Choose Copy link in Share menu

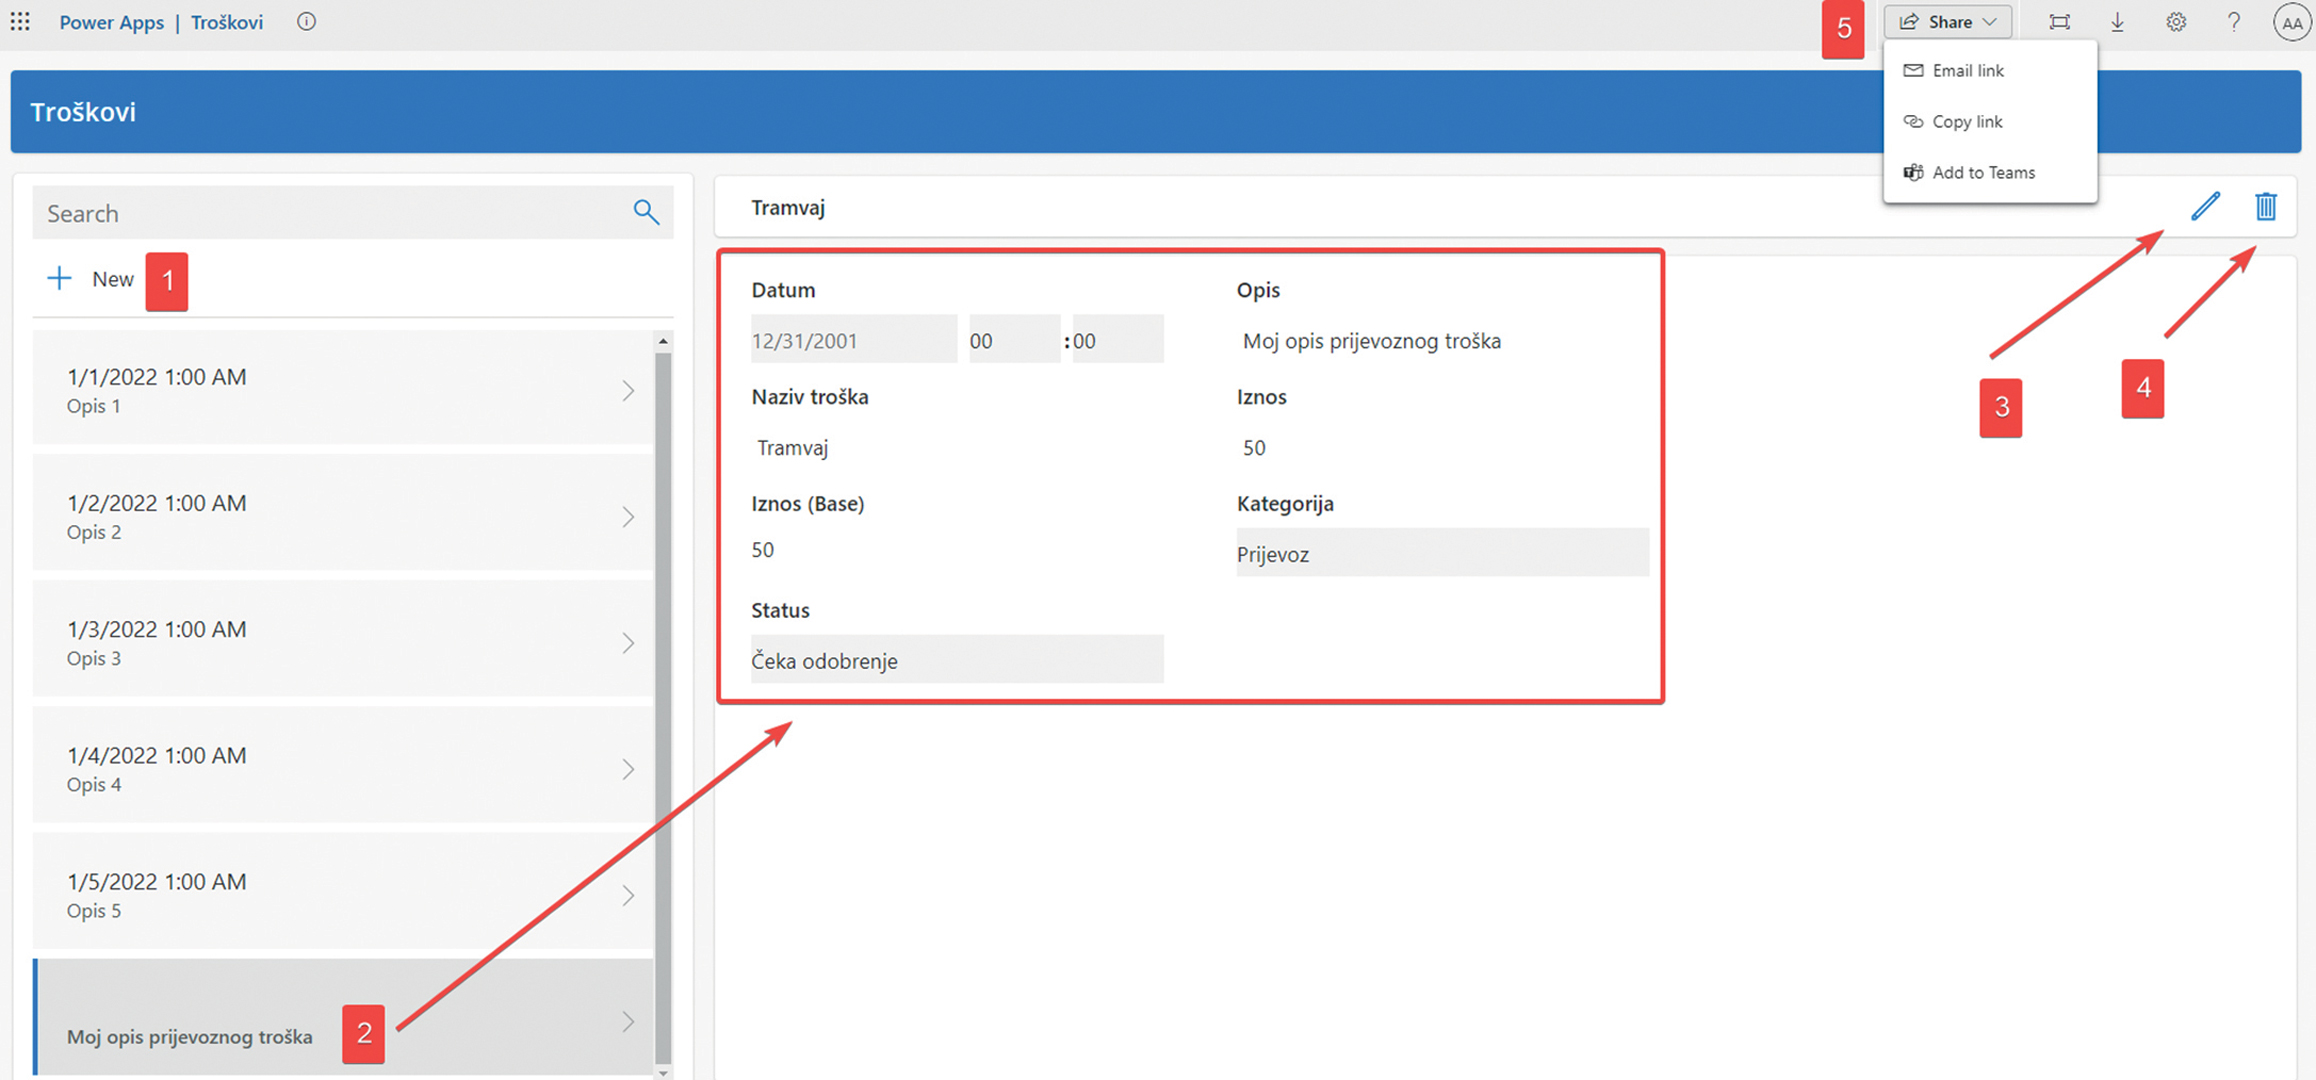1966,121
